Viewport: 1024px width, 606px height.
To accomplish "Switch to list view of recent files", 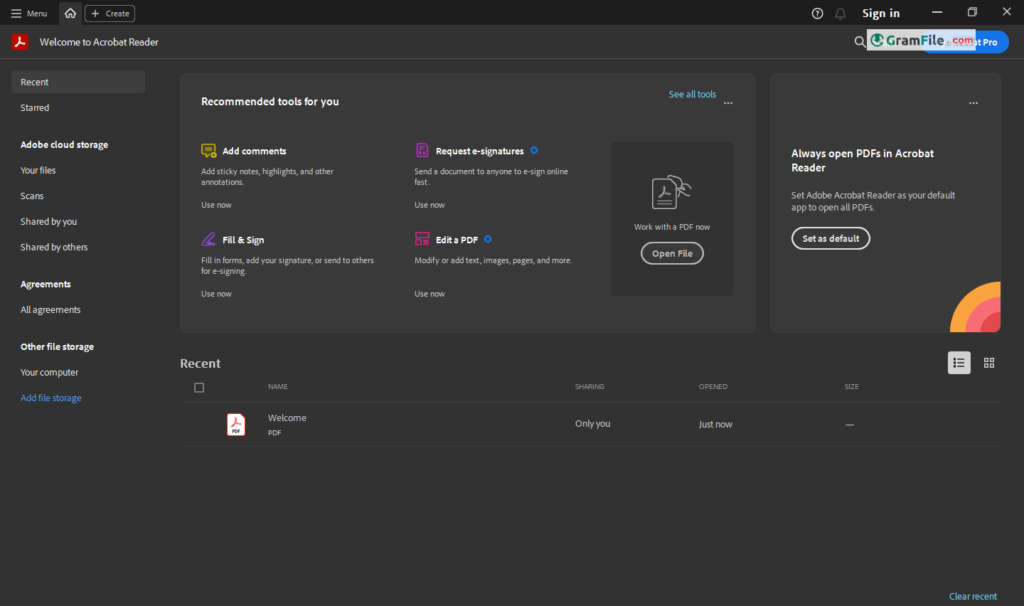I will click(958, 363).
